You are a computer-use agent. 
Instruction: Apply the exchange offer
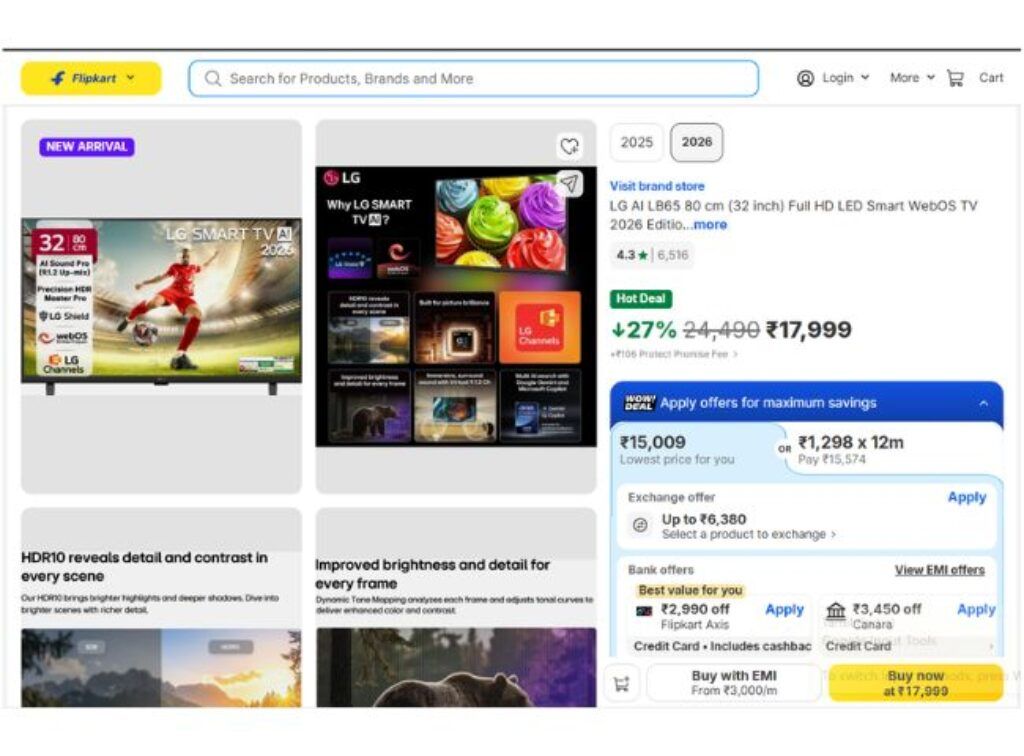coord(967,497)
